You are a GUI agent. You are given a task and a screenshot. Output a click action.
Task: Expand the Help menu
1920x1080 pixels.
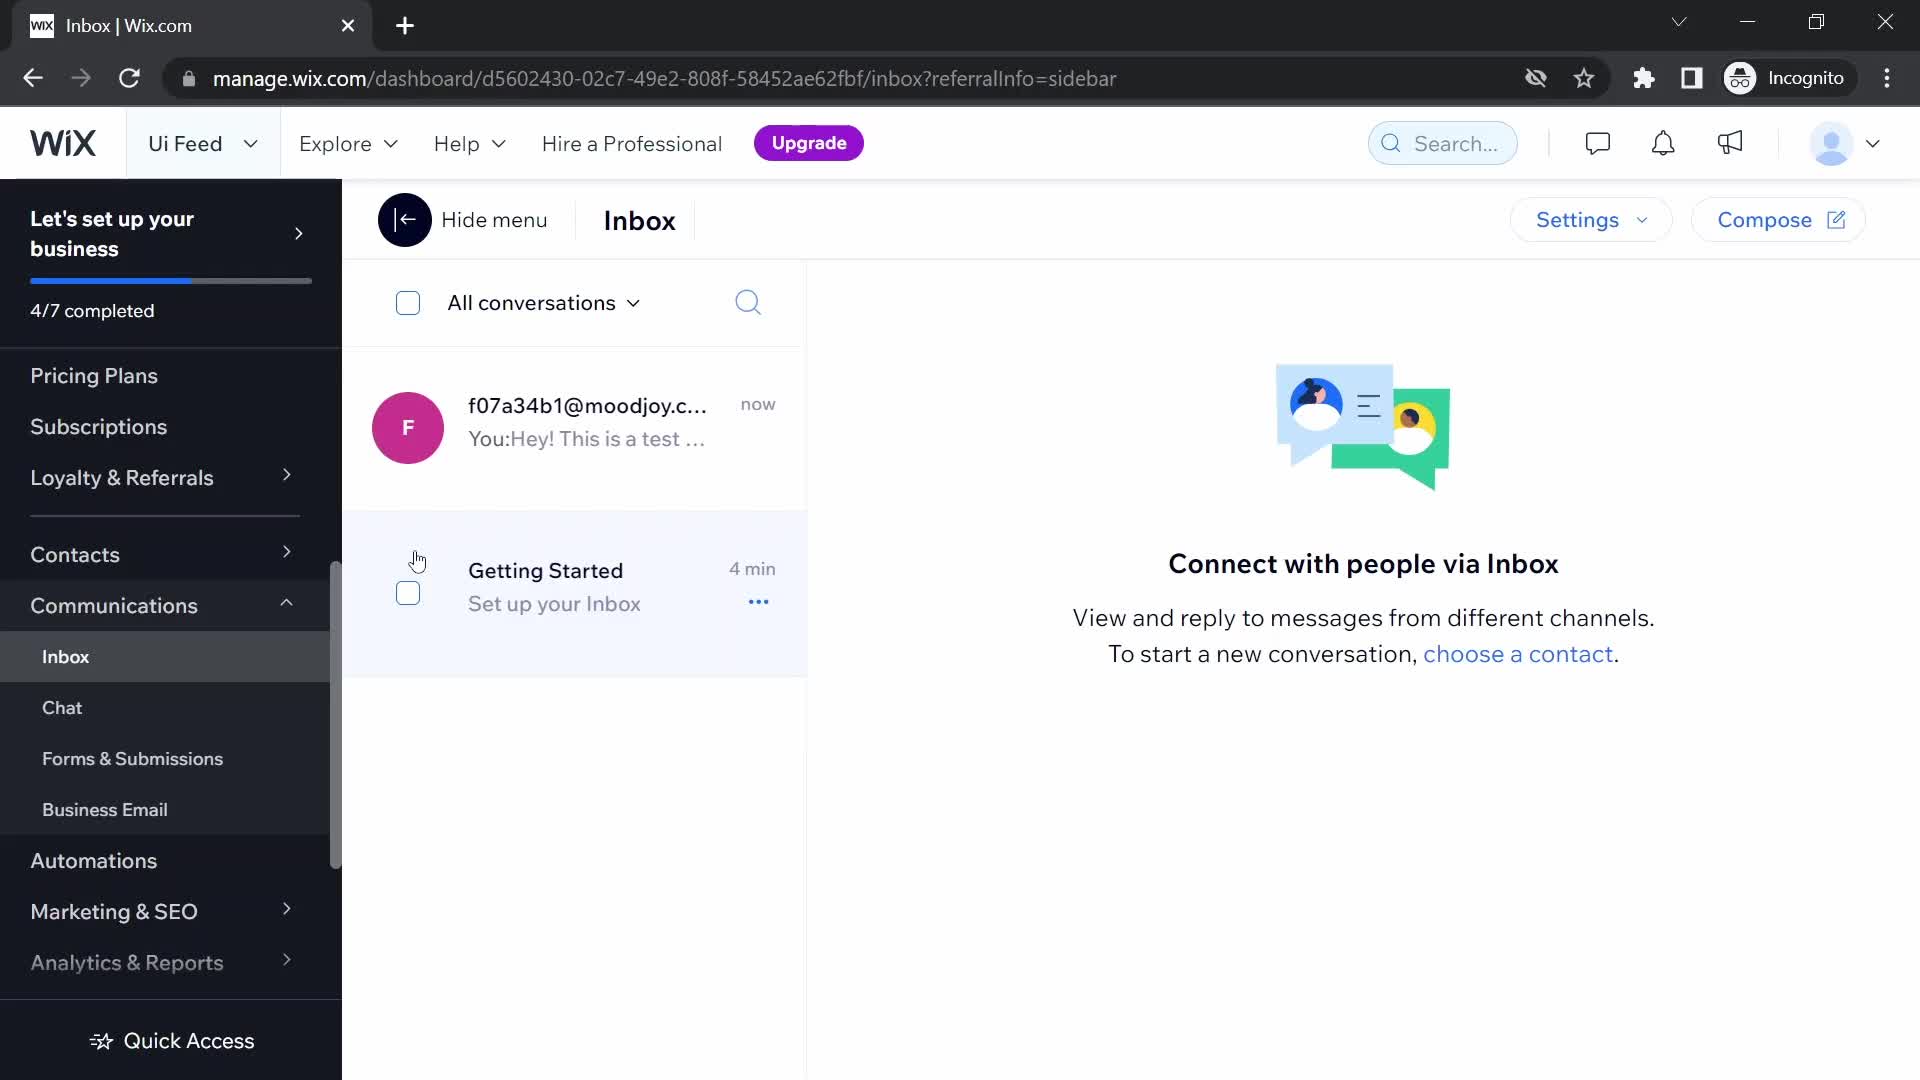click(x=469, y=144)
